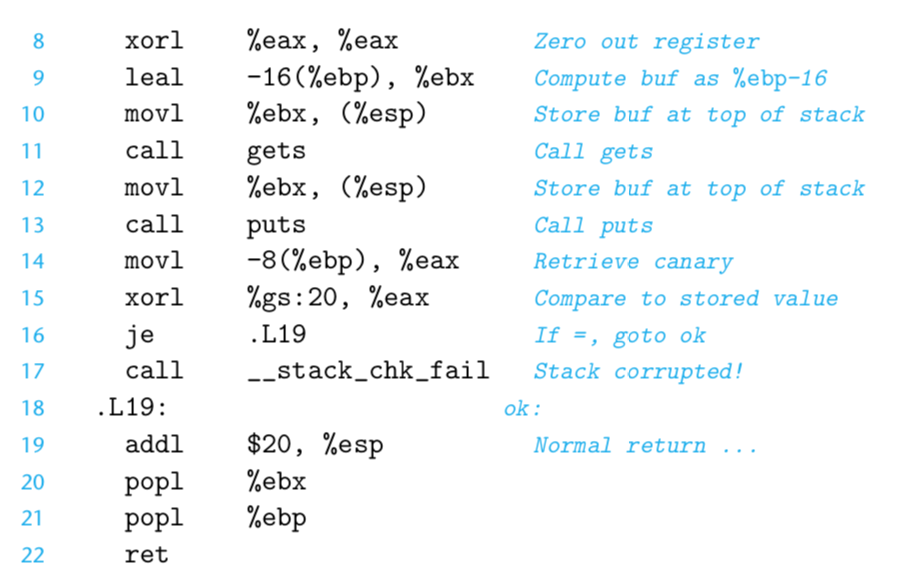Click the 'Call gets' comment
The image size is (902, 586).
tap(594, 152)
